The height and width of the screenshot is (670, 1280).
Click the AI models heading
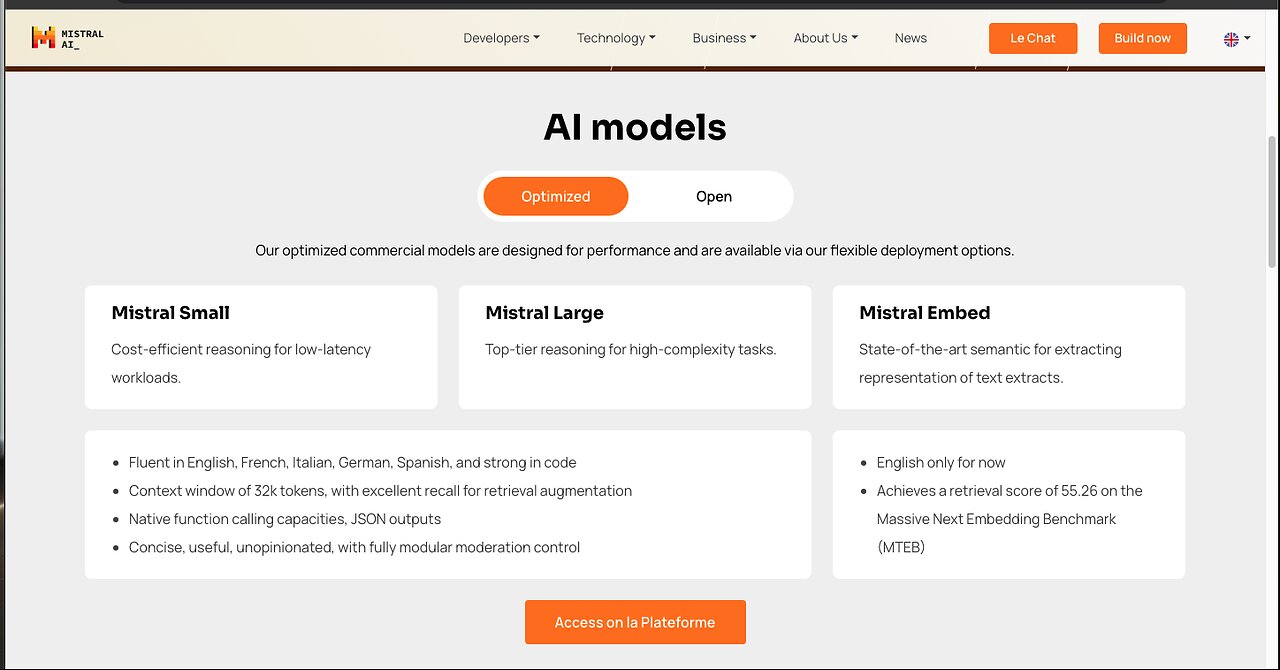pos(635,127)
